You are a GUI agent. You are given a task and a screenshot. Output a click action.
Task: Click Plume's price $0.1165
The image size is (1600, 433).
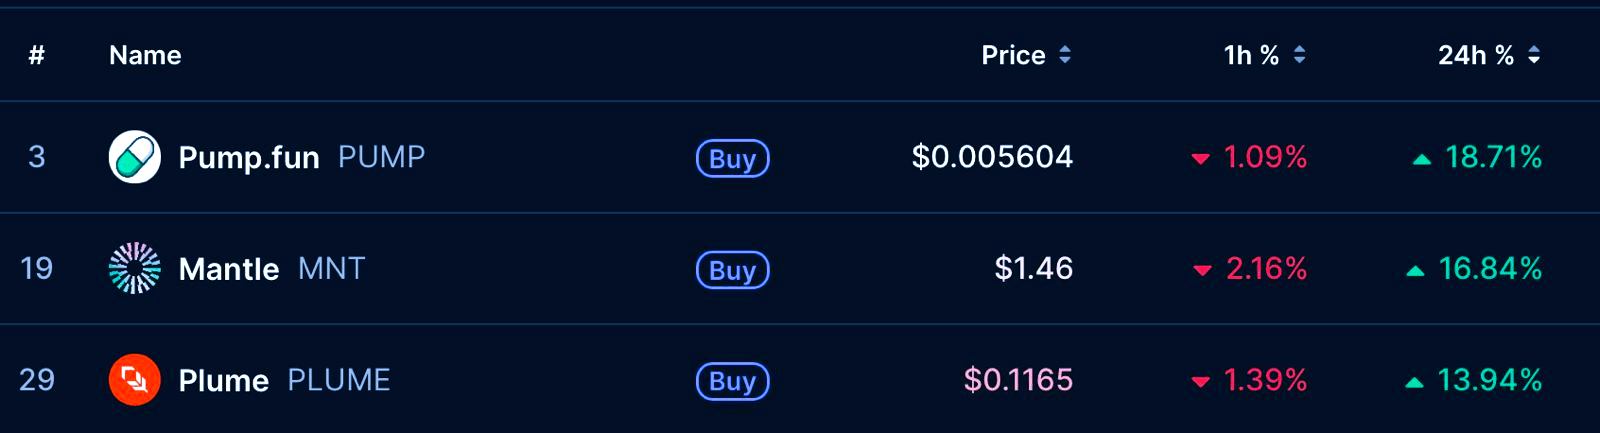click(1017, 380)
